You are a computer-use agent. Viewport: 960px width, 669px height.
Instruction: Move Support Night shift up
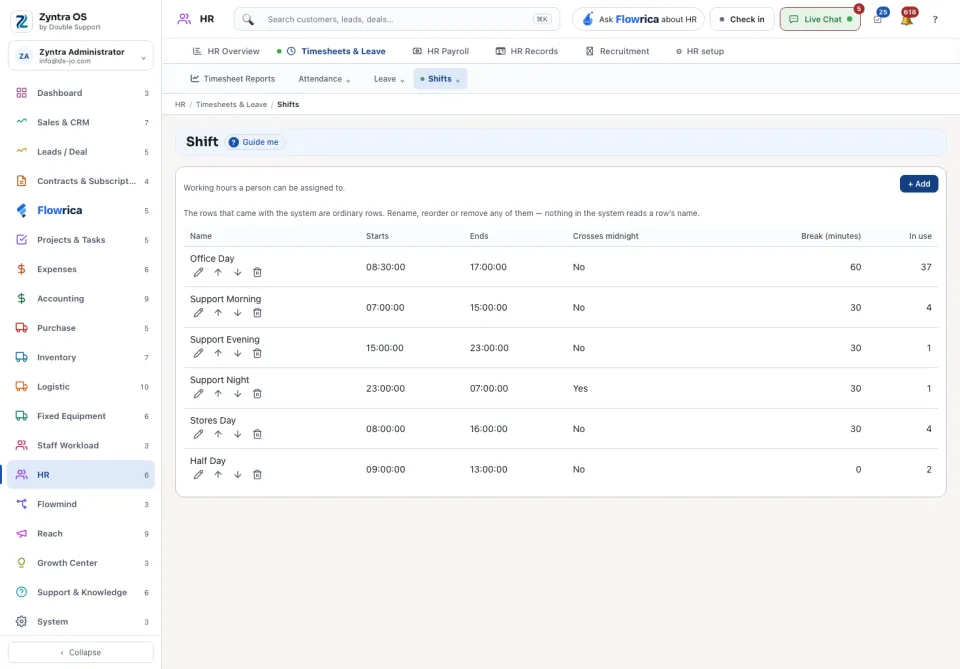(x=218, y=394)
